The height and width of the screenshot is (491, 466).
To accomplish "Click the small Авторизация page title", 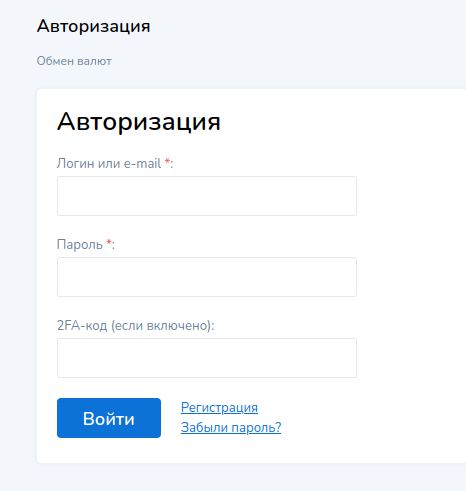I will click(x=94, y=26).
